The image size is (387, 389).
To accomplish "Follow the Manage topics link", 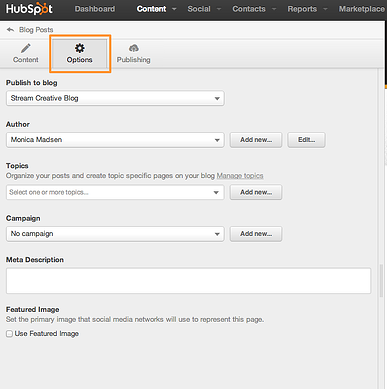I will (x=240, y=176).
